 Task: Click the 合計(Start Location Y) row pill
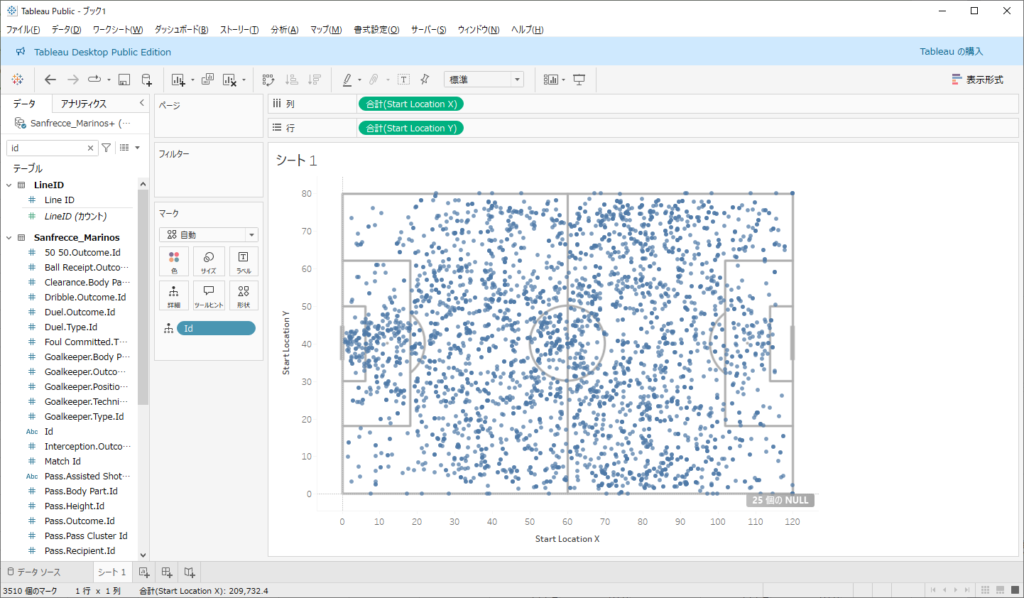411,128
